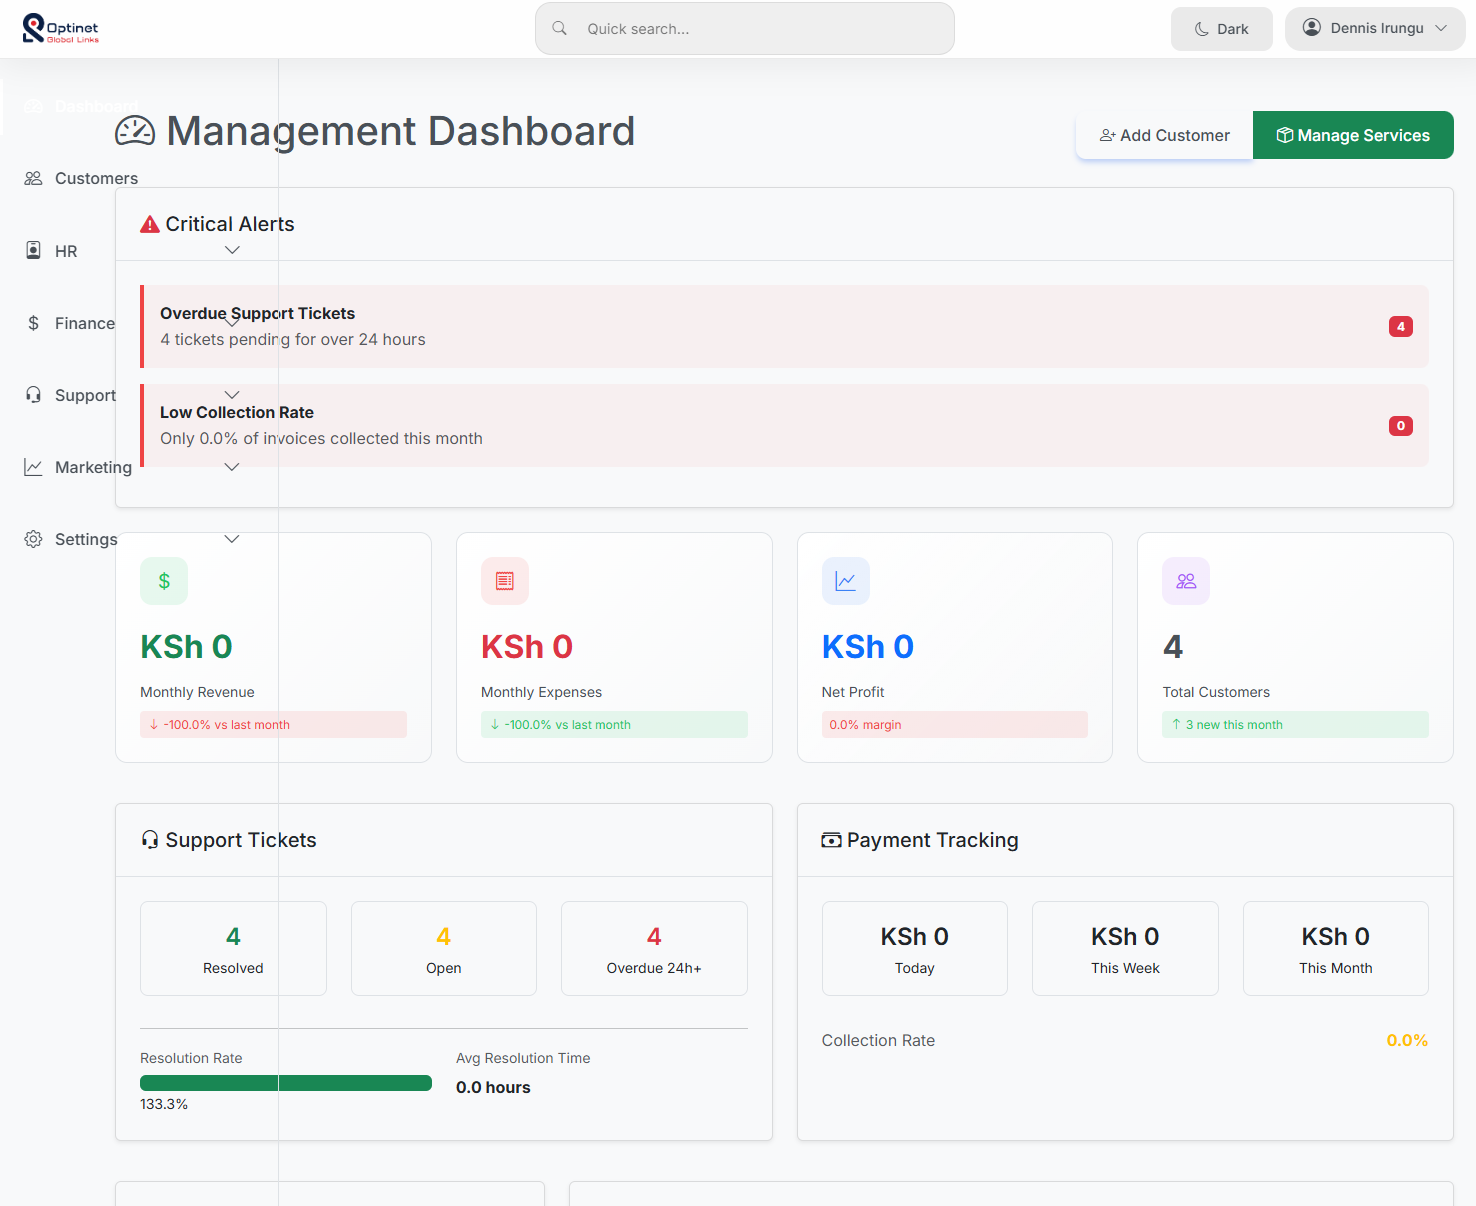
Task: Click the person-plus icon on Add Customer
Action: 1108,135
